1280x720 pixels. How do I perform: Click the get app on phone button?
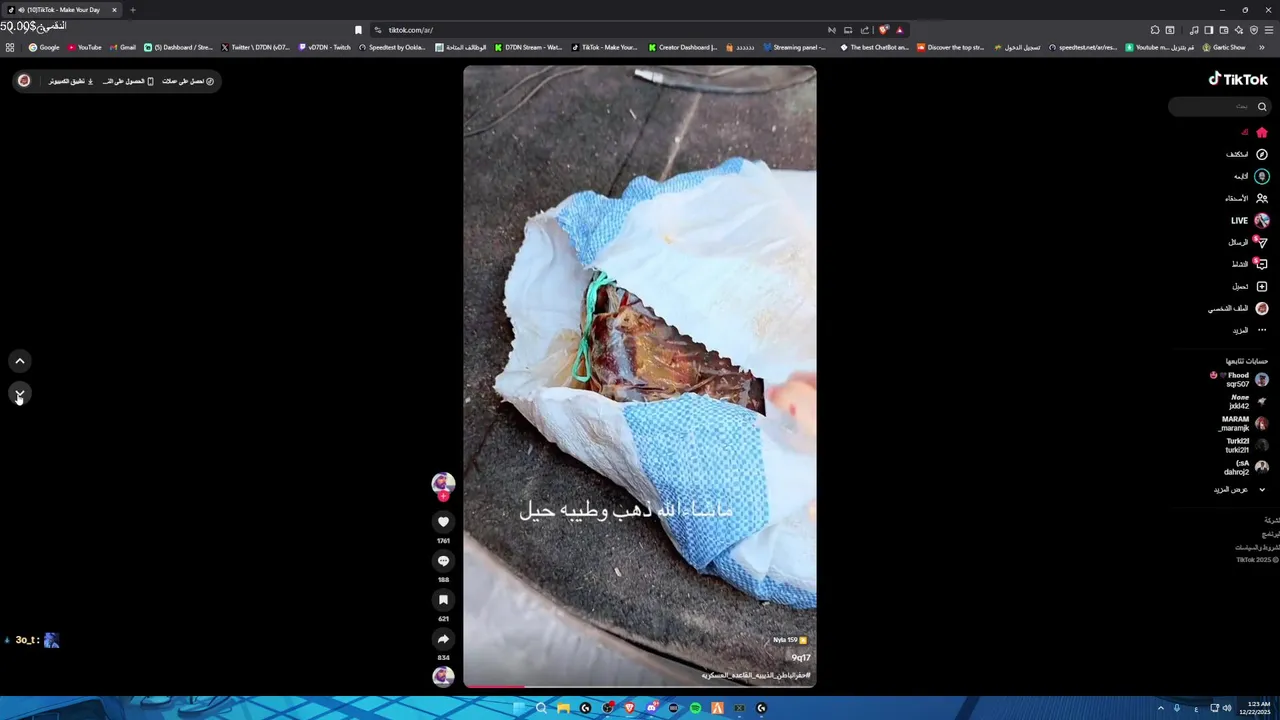coord(128,81)
